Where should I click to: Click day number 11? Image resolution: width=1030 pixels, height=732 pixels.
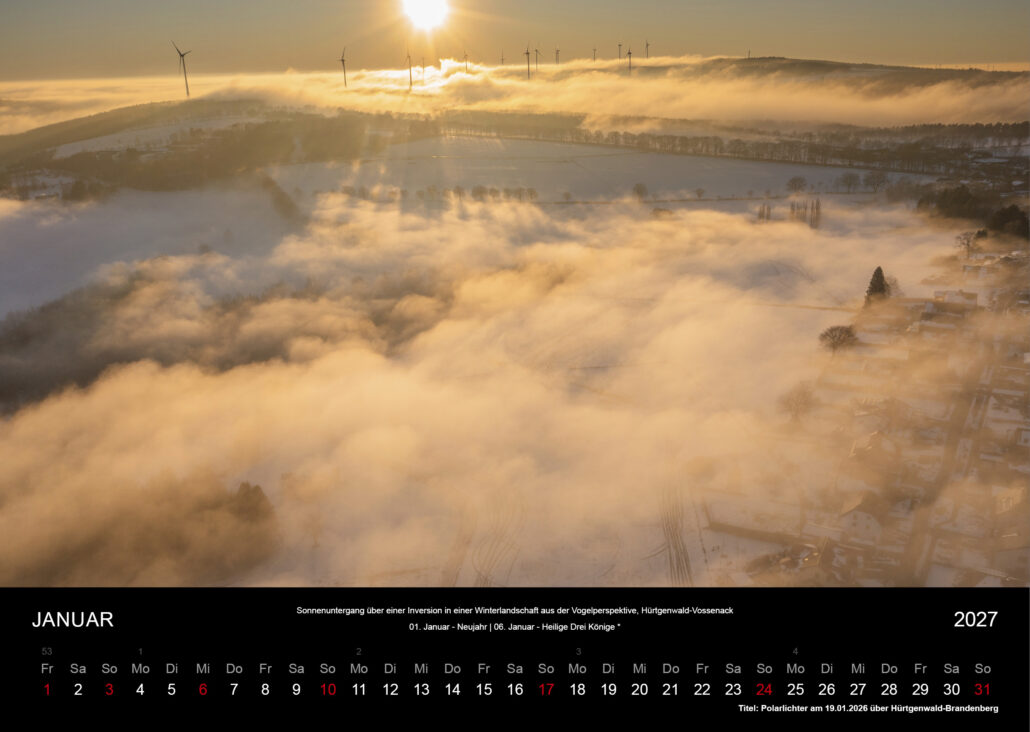359,689
